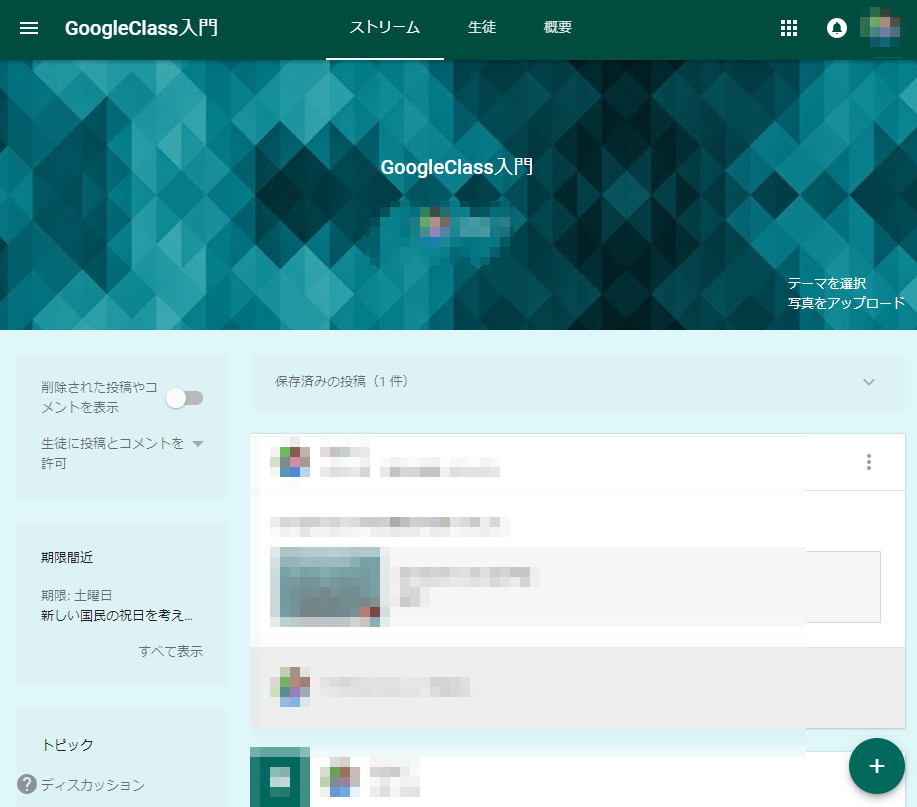Open the notifications bell
917x807 pixels.
(836, 27)
